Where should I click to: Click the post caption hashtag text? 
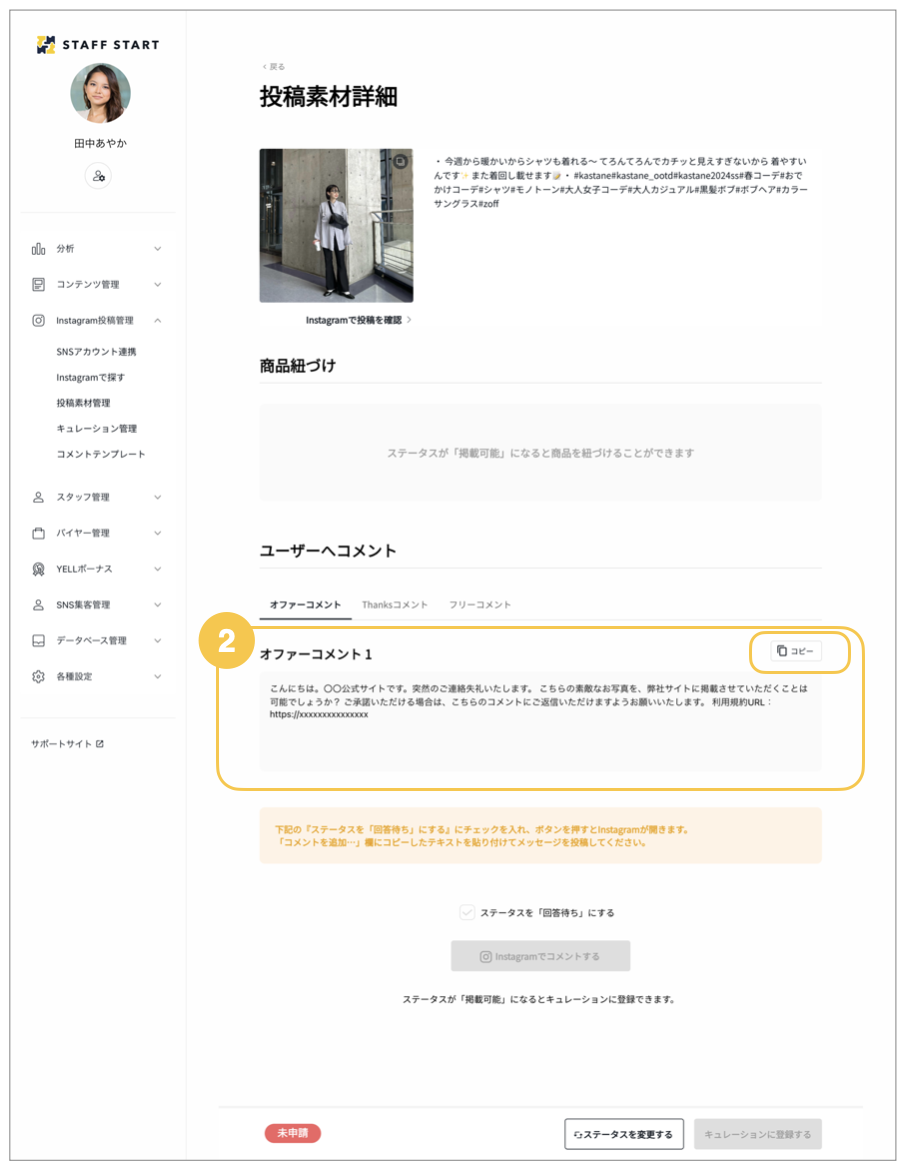621,182
